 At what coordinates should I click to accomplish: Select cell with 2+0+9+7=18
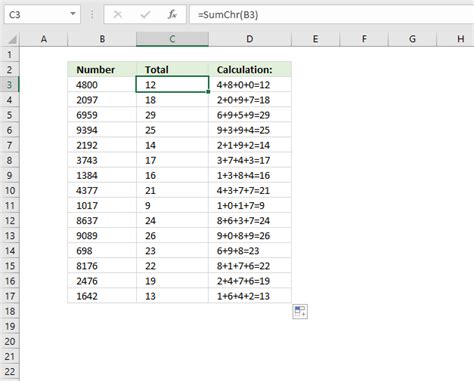[250, 100]
